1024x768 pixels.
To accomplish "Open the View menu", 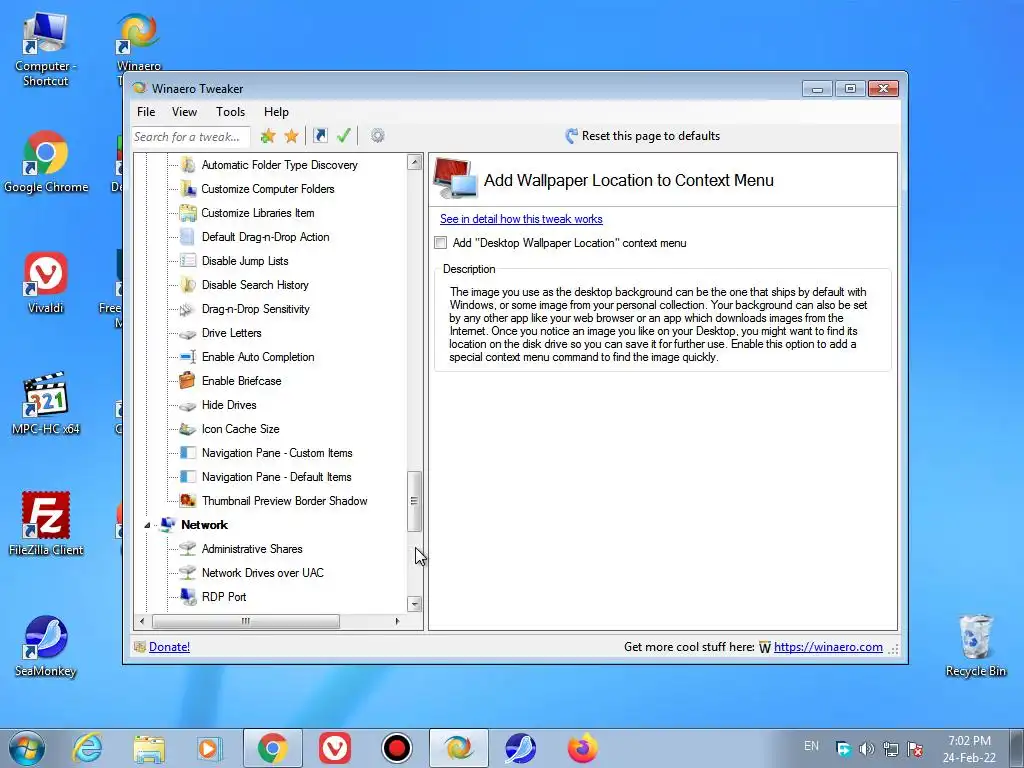I will coord(184,112).
